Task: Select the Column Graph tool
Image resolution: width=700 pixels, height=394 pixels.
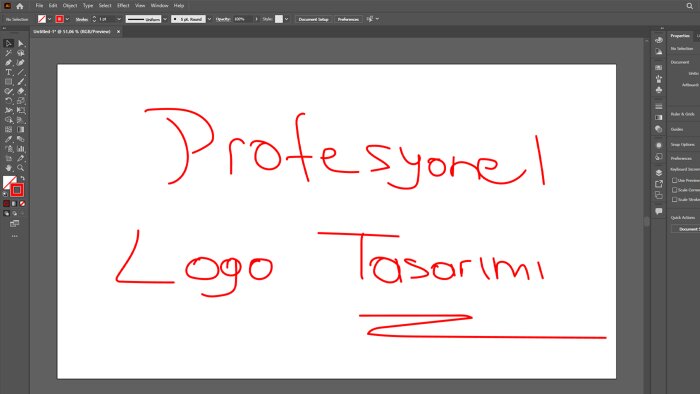Action: pos(21,149)
